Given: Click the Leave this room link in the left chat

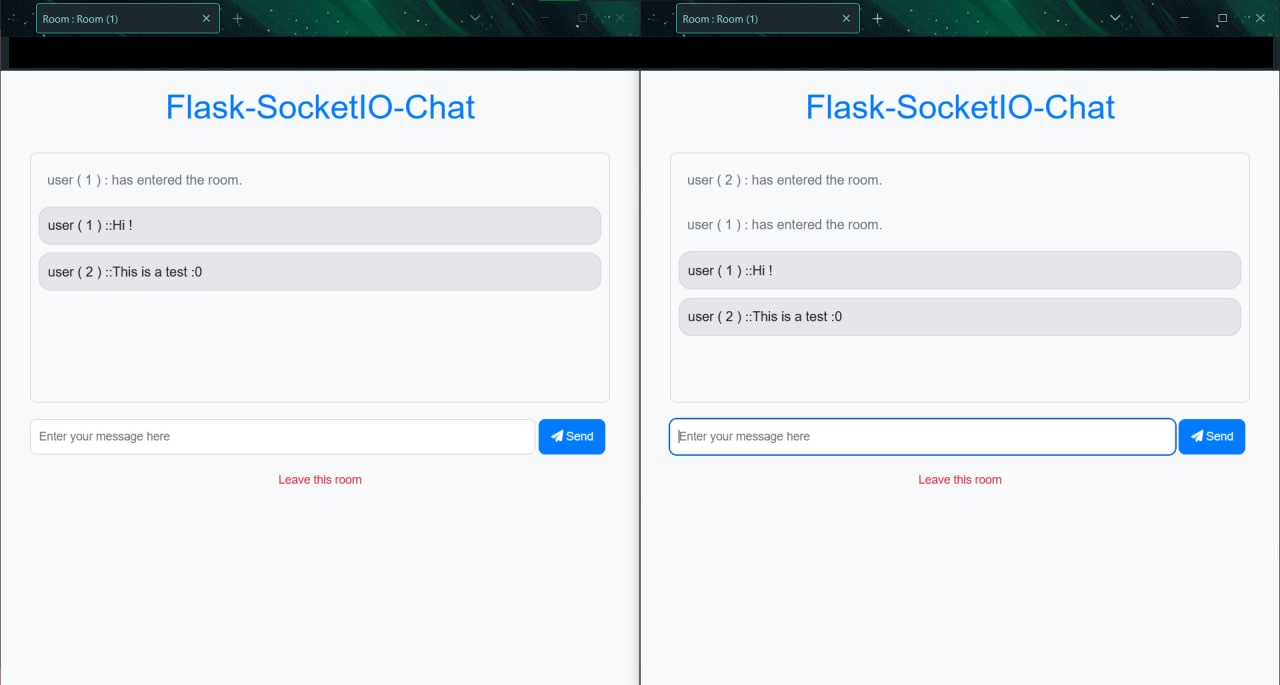Looking at the screenshot, I should 320,479.
